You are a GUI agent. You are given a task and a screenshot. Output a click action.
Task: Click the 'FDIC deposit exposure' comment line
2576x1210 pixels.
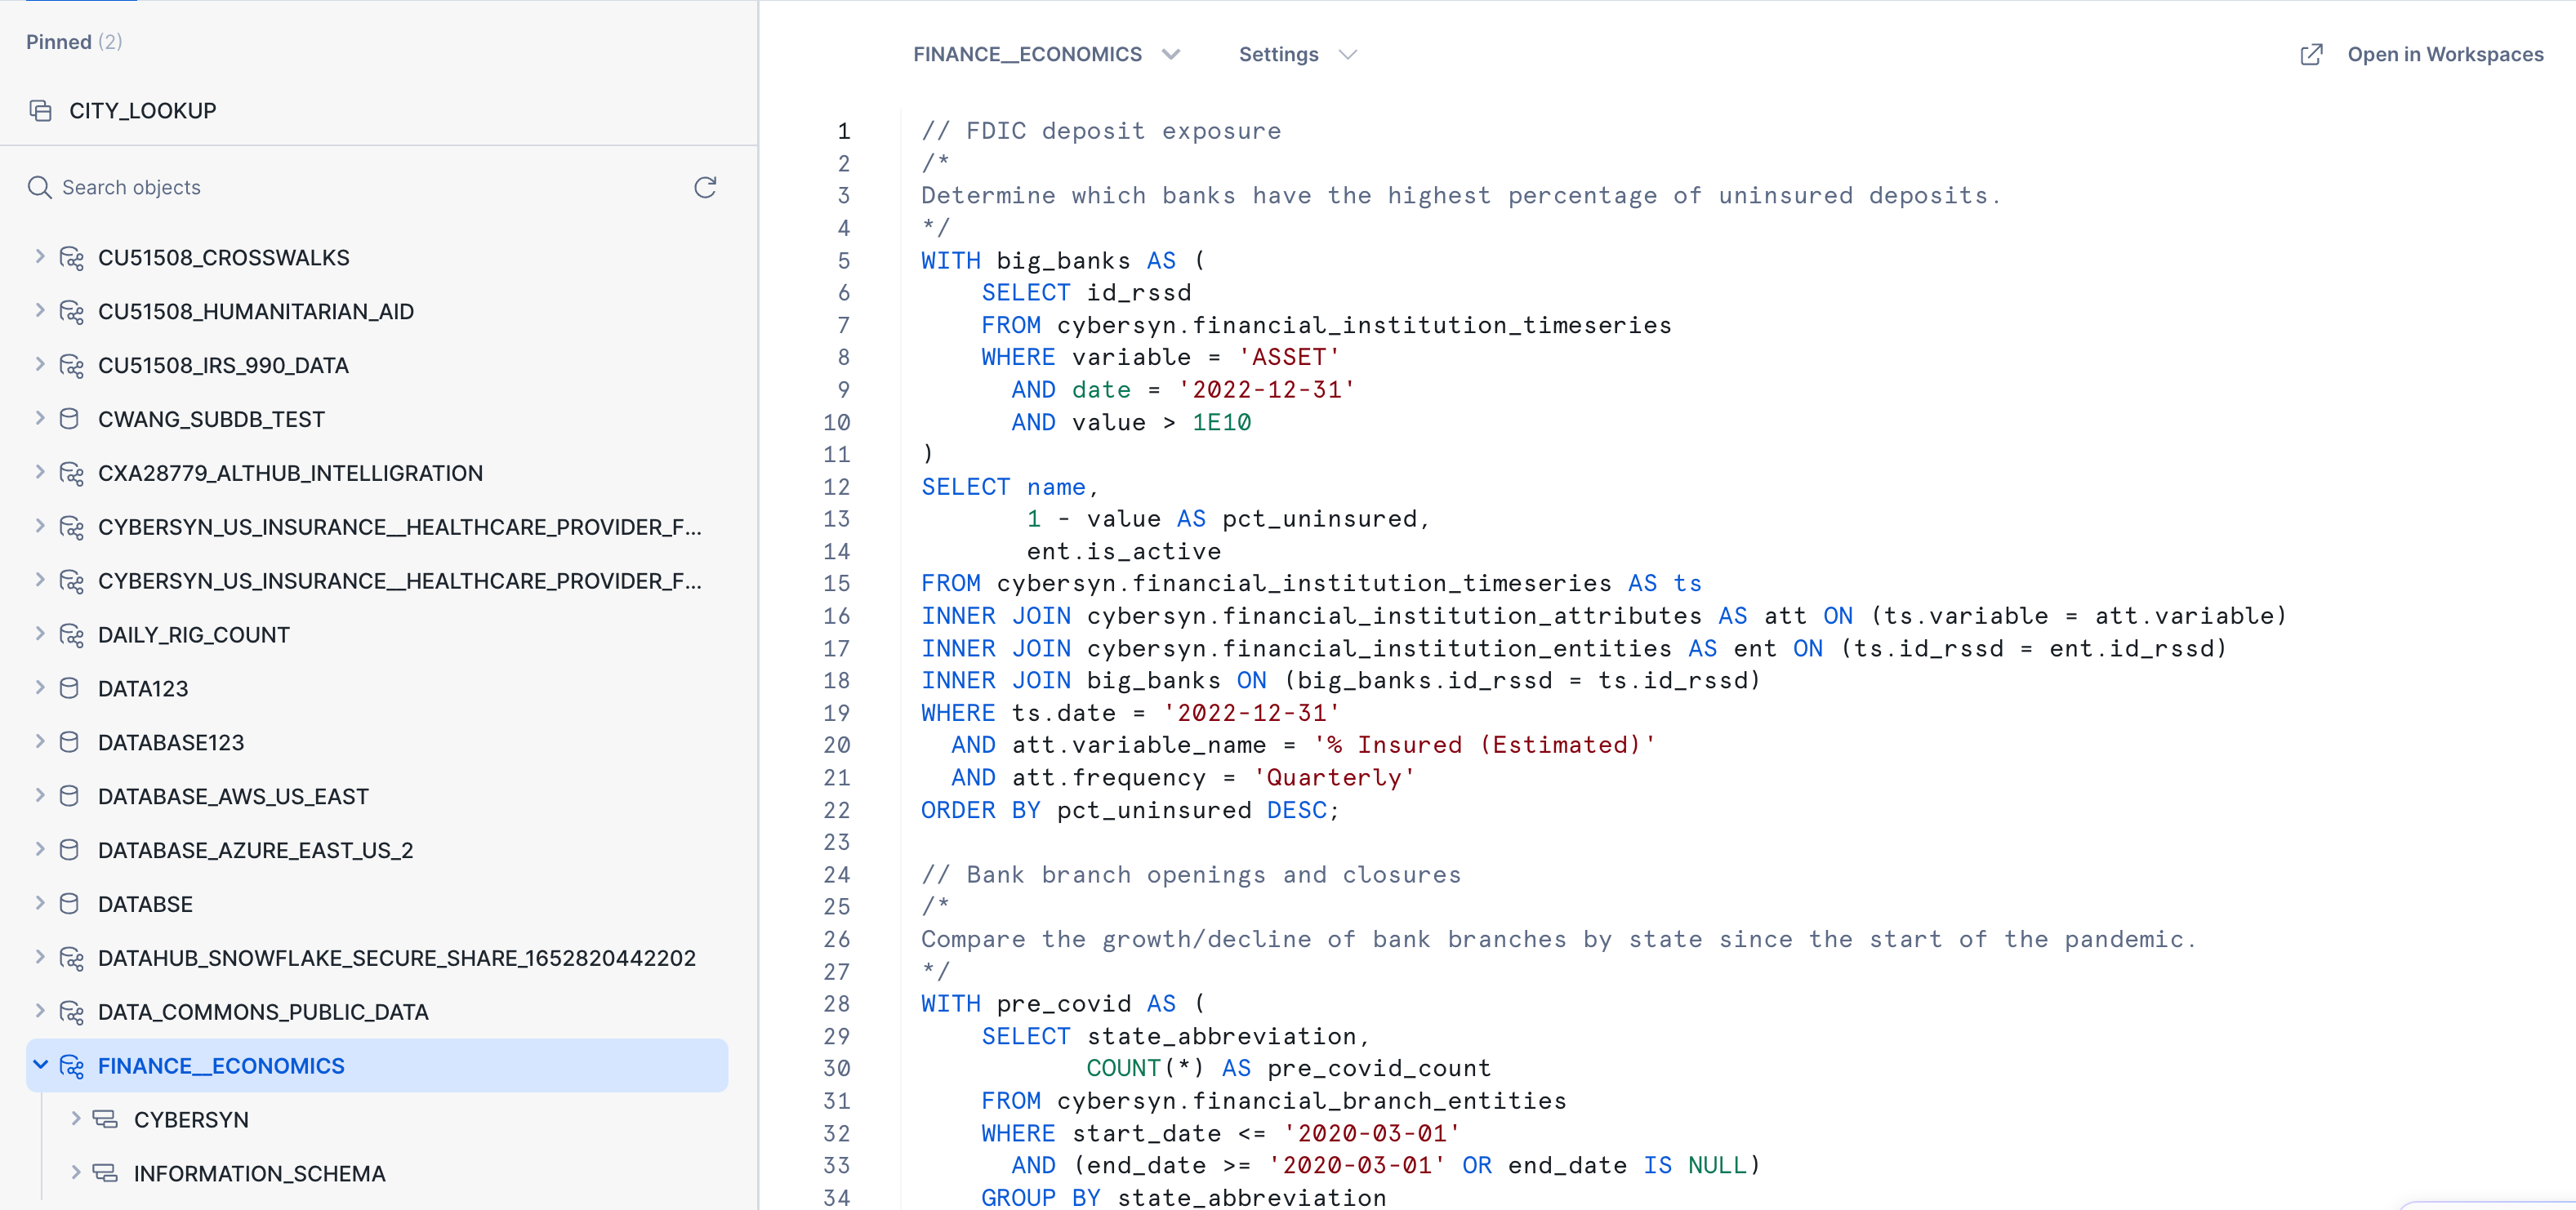coord(1101,131)
